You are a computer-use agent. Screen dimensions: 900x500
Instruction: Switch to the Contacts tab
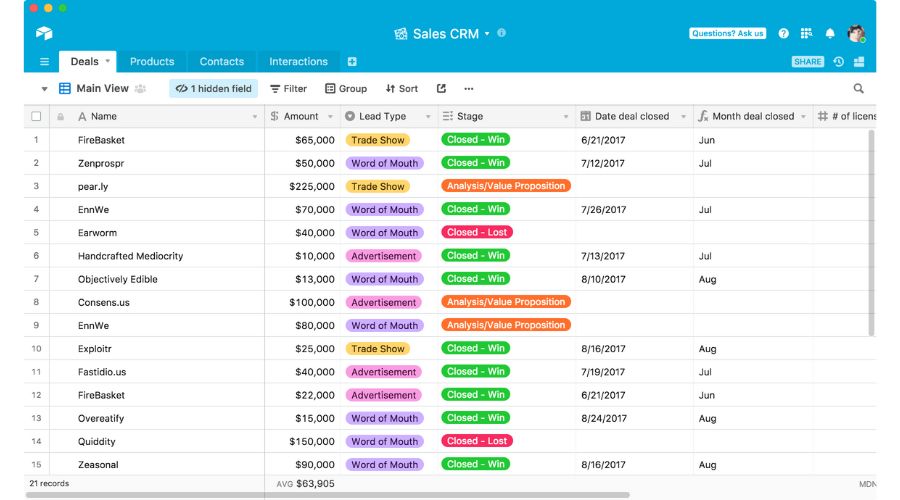(x=222, y=61)
